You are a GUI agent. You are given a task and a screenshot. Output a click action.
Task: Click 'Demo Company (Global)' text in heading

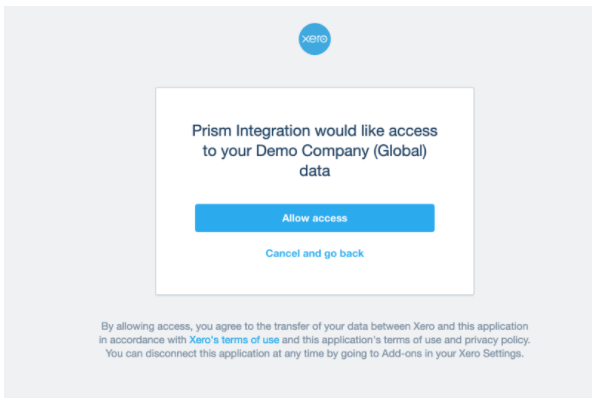pyautogui.click(x=341, y=151)
